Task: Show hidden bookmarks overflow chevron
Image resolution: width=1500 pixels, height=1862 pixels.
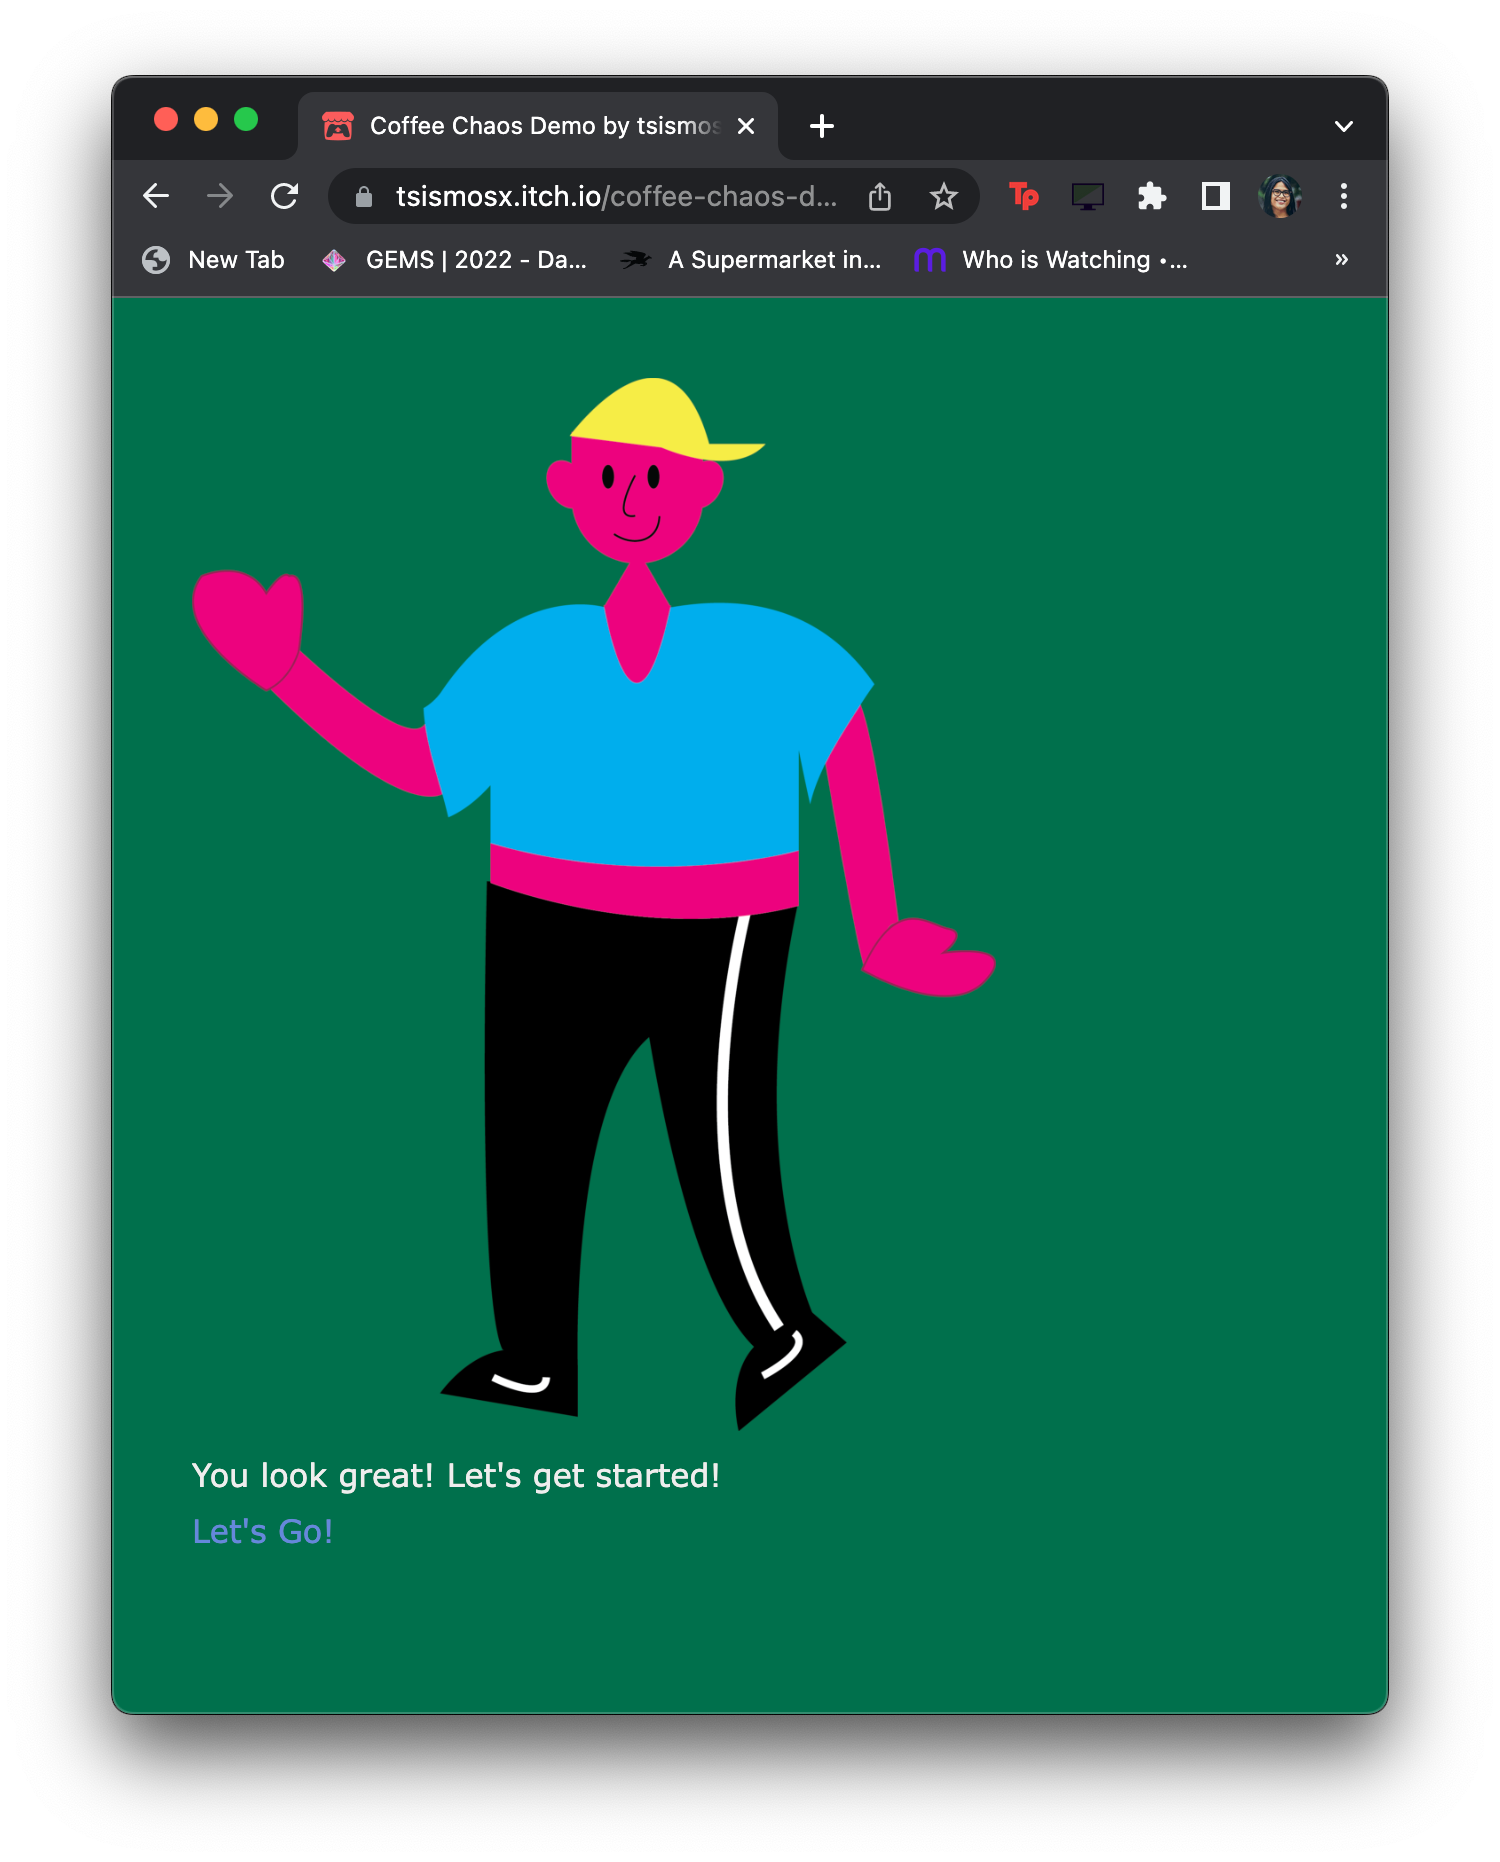Action: pyautogui.click(x=1341, y=260)
